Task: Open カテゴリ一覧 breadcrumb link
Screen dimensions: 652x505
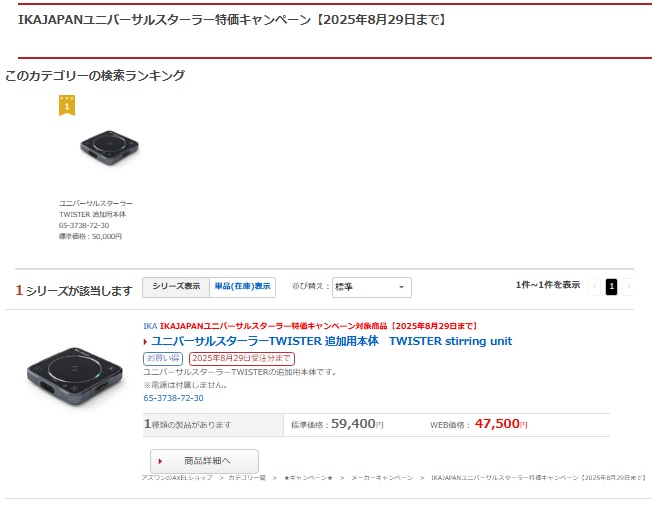Action: pos(247,478)
